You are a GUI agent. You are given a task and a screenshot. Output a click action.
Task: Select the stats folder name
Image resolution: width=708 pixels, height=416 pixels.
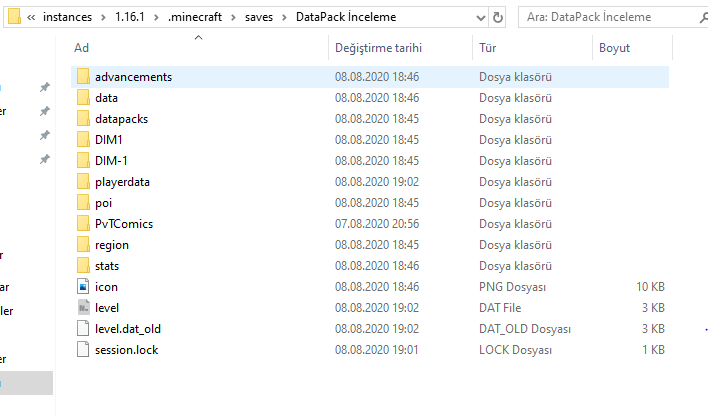(107, 266)
